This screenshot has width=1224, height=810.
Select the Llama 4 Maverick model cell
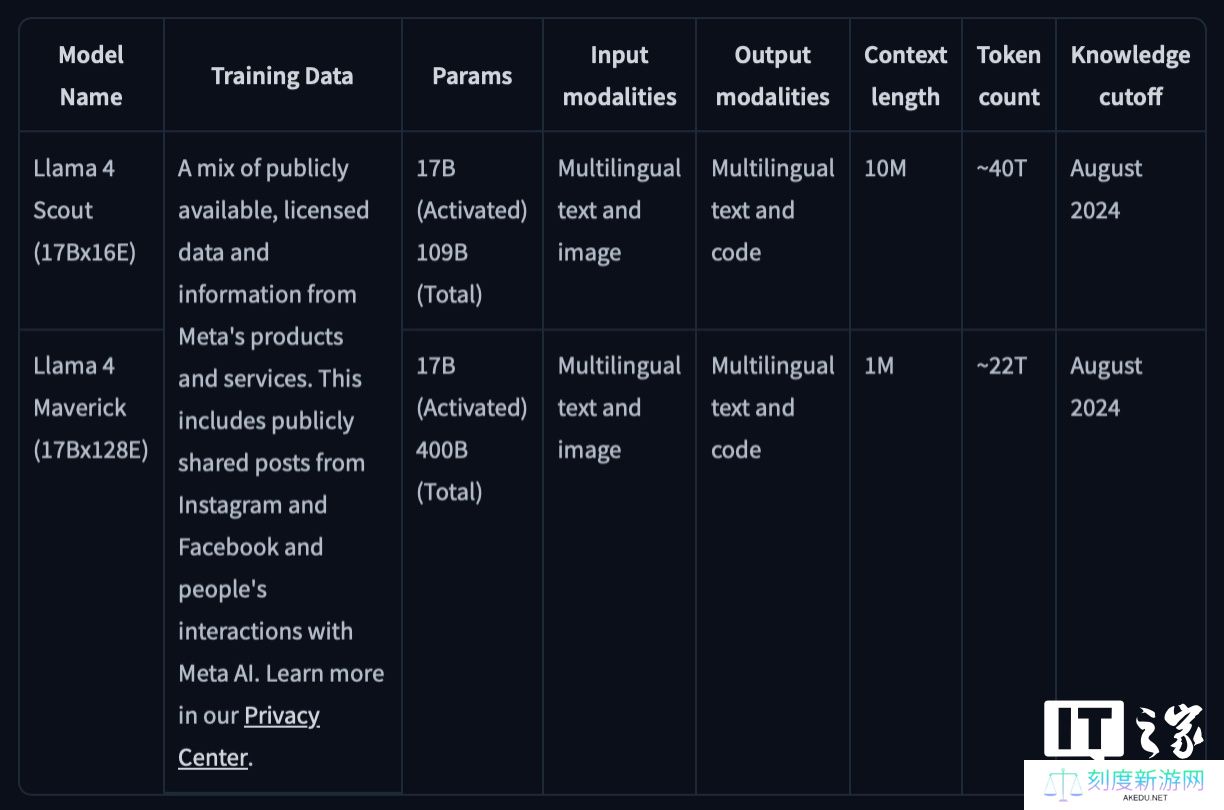[91, 408]
